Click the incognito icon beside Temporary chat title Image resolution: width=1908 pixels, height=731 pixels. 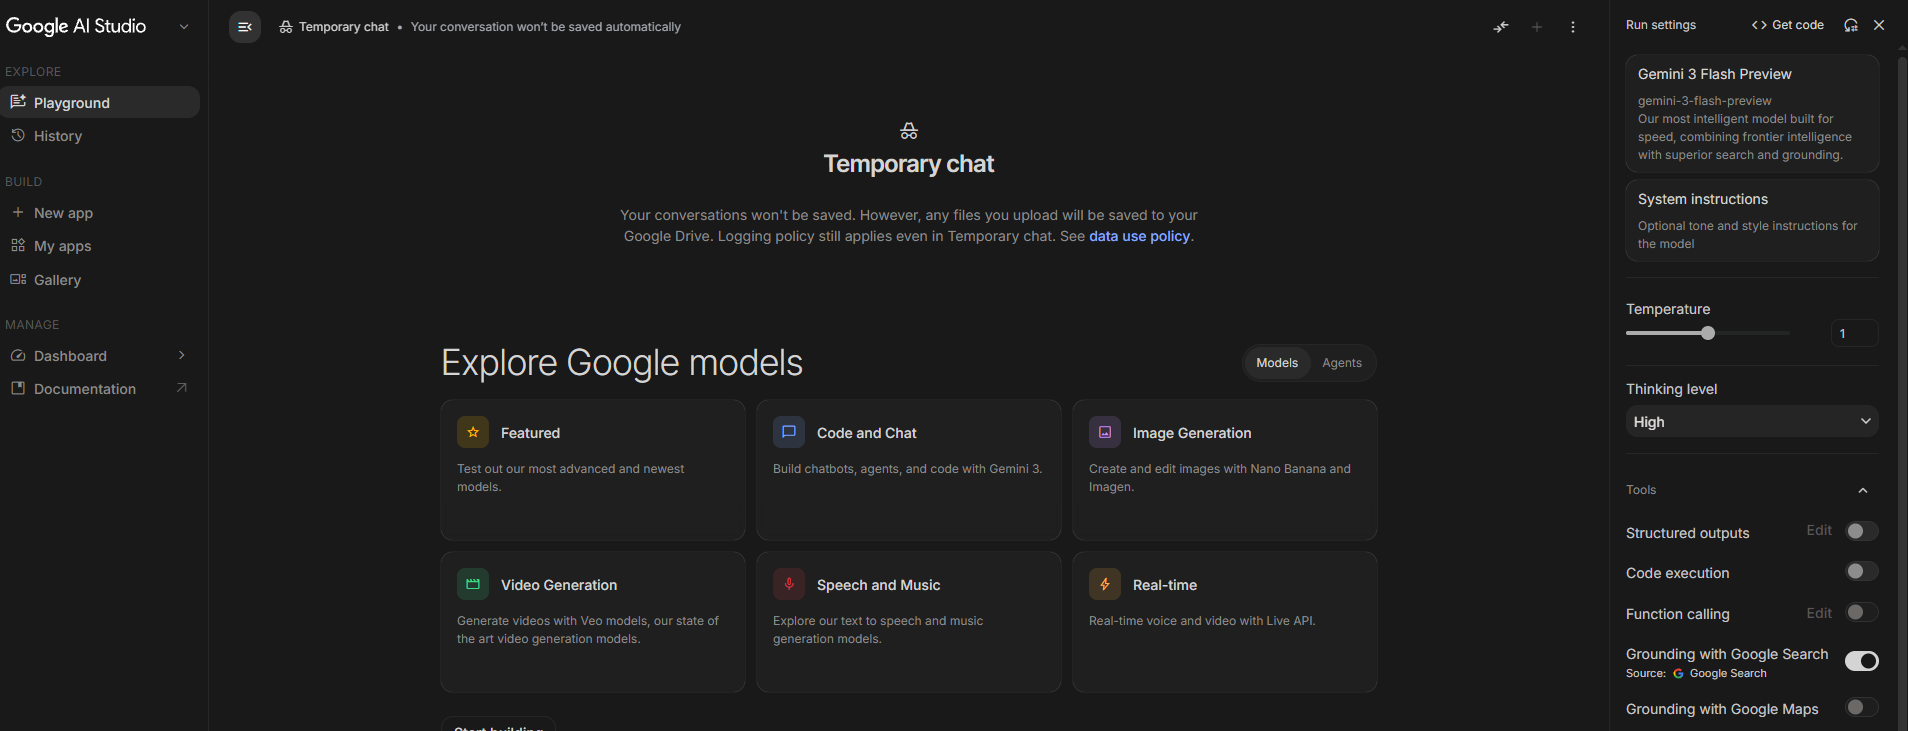click(286, 27)
